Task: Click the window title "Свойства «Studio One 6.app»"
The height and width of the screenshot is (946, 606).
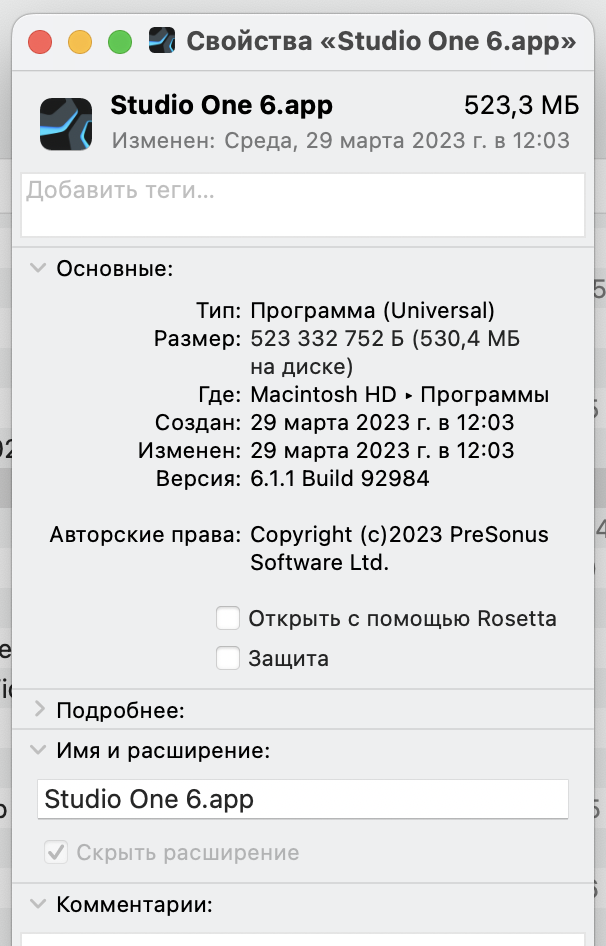Action: click(x=381, y=42)
